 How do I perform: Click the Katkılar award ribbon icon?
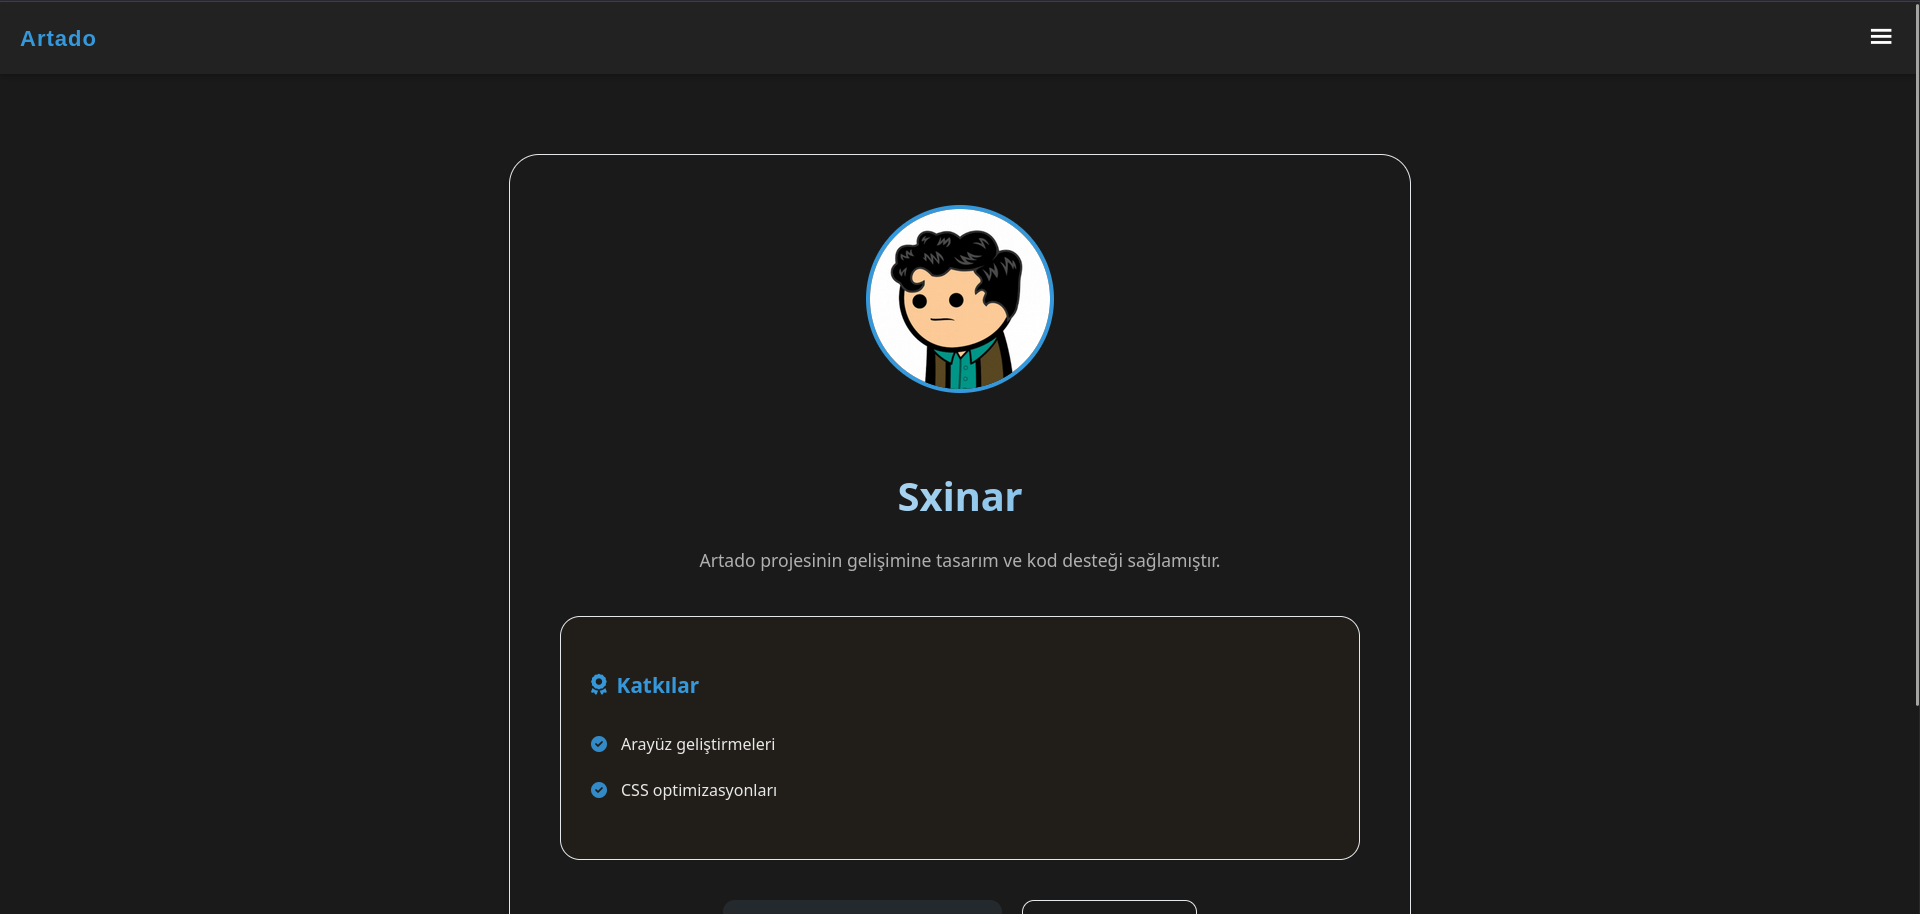coord(599,685)
